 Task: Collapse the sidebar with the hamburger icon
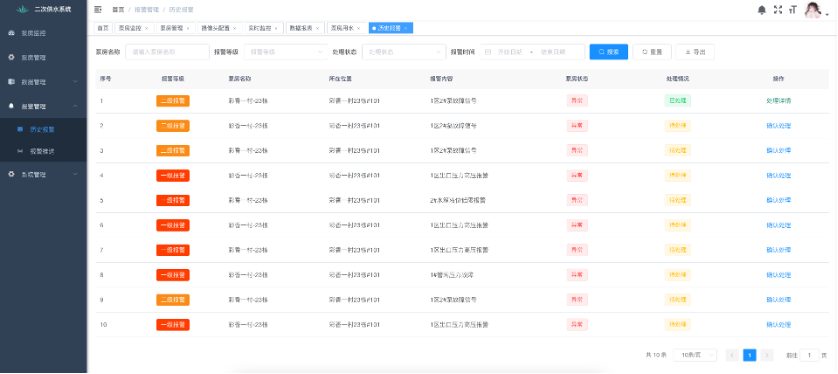tap(98, 10)
